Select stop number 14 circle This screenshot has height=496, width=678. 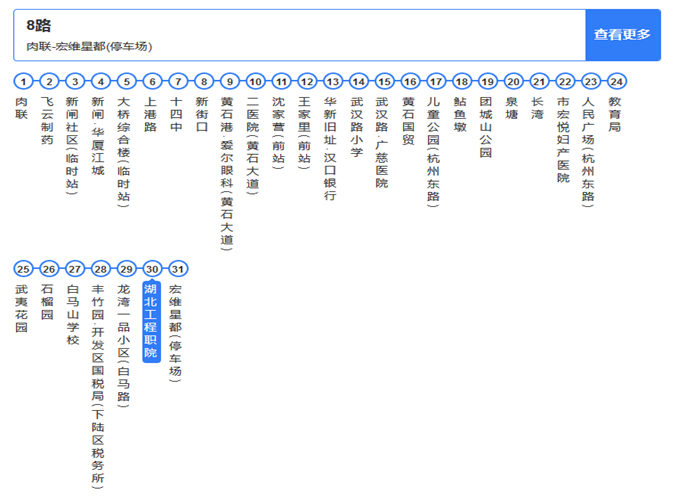pos(358,81)
